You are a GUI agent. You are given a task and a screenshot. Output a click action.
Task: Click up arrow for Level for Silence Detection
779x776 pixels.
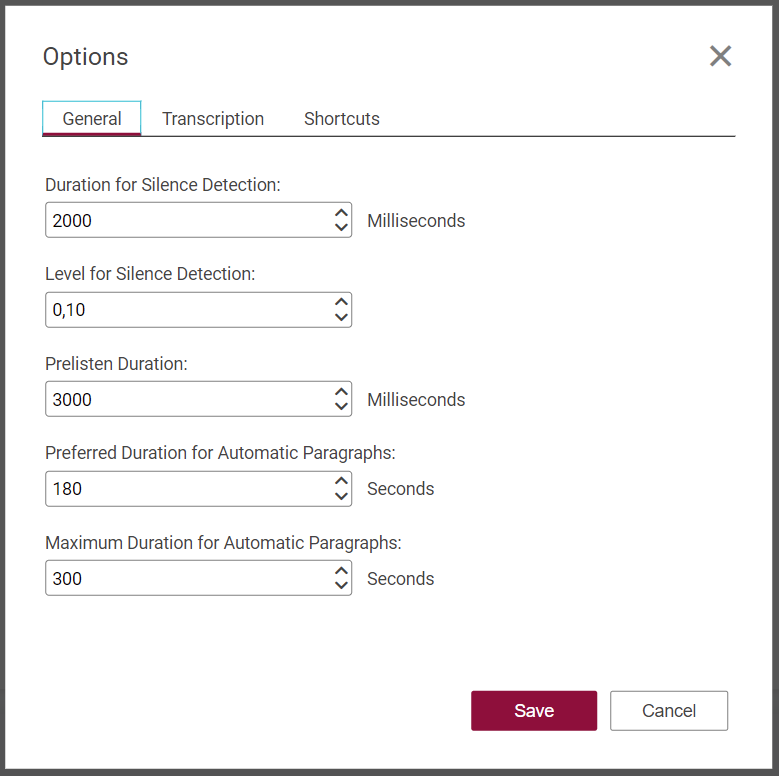[x=341, y=302]
